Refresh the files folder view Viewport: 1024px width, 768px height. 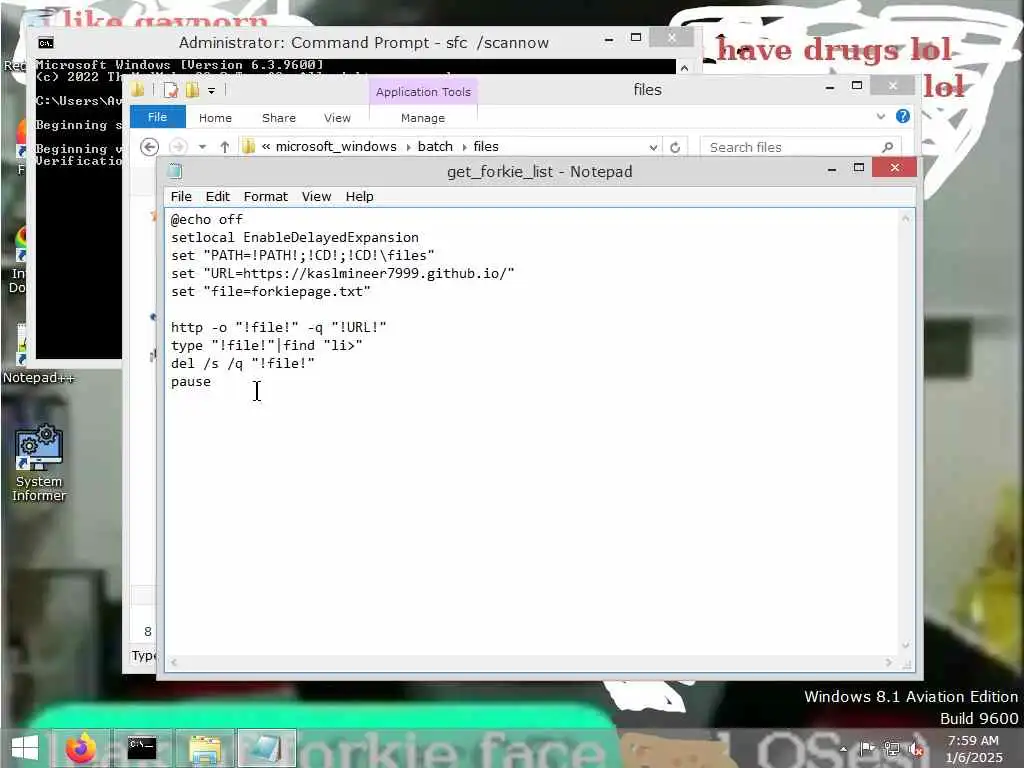(675, 148)
